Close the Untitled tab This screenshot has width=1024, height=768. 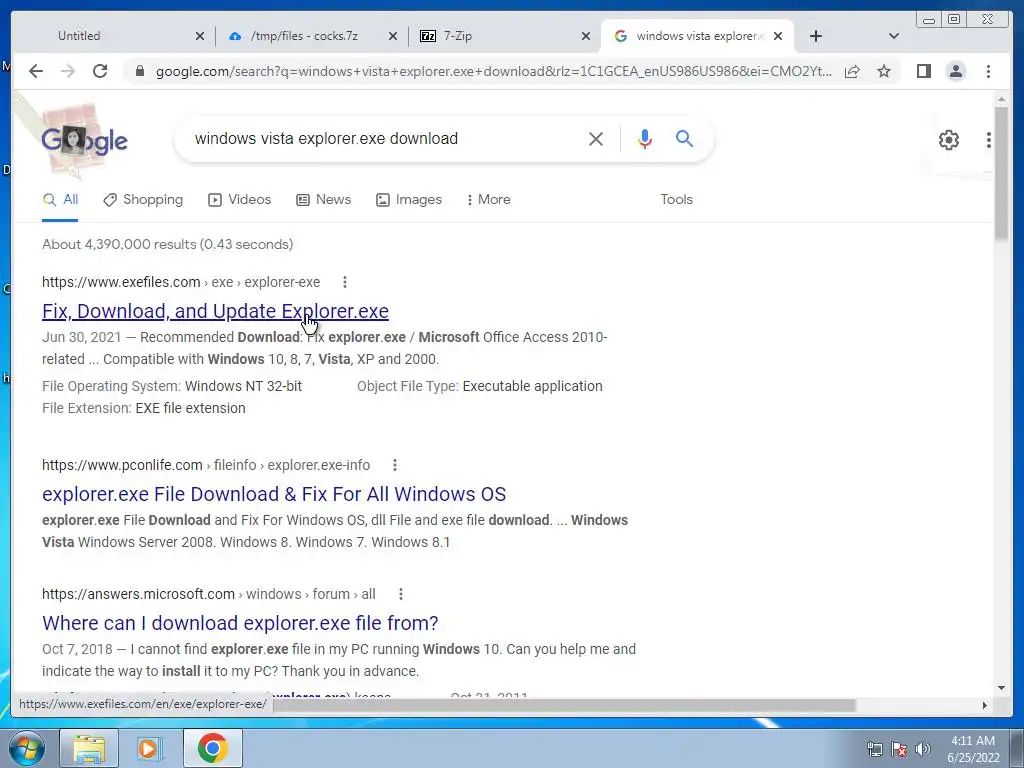tap(200, 36)
